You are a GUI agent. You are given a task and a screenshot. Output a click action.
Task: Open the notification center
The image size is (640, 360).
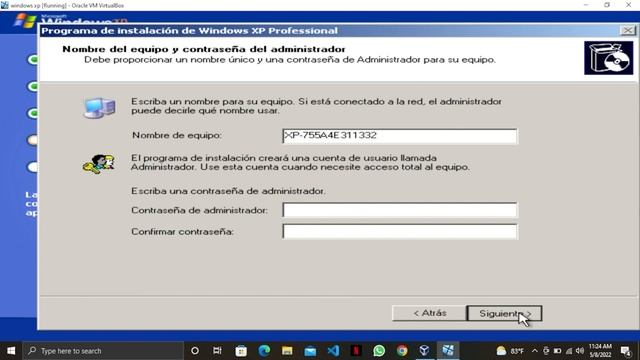pos(626,351)
